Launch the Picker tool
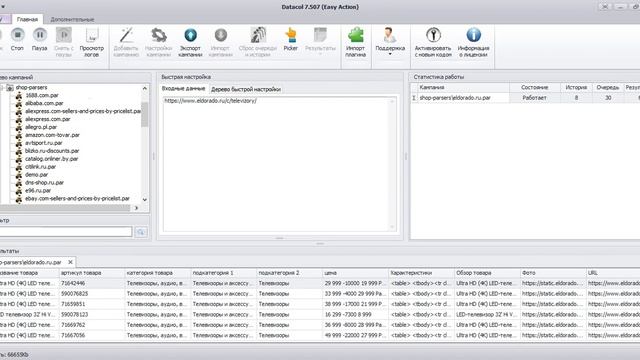Viewport: 640px width, 360px height. 291,39
